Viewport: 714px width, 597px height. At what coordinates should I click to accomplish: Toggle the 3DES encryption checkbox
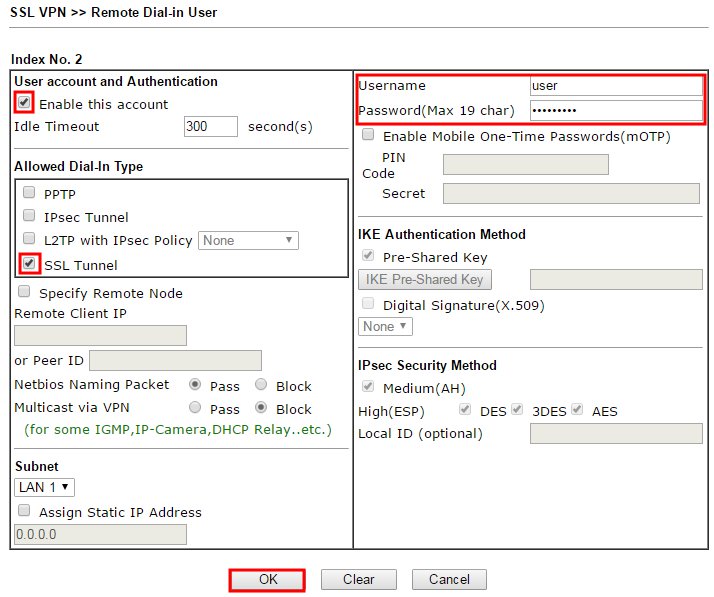pos(517,409)
